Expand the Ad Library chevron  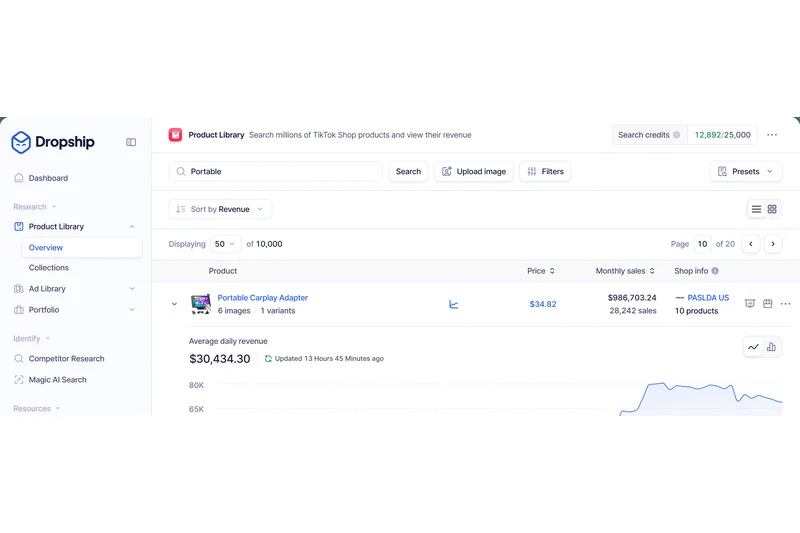[132, 289]
